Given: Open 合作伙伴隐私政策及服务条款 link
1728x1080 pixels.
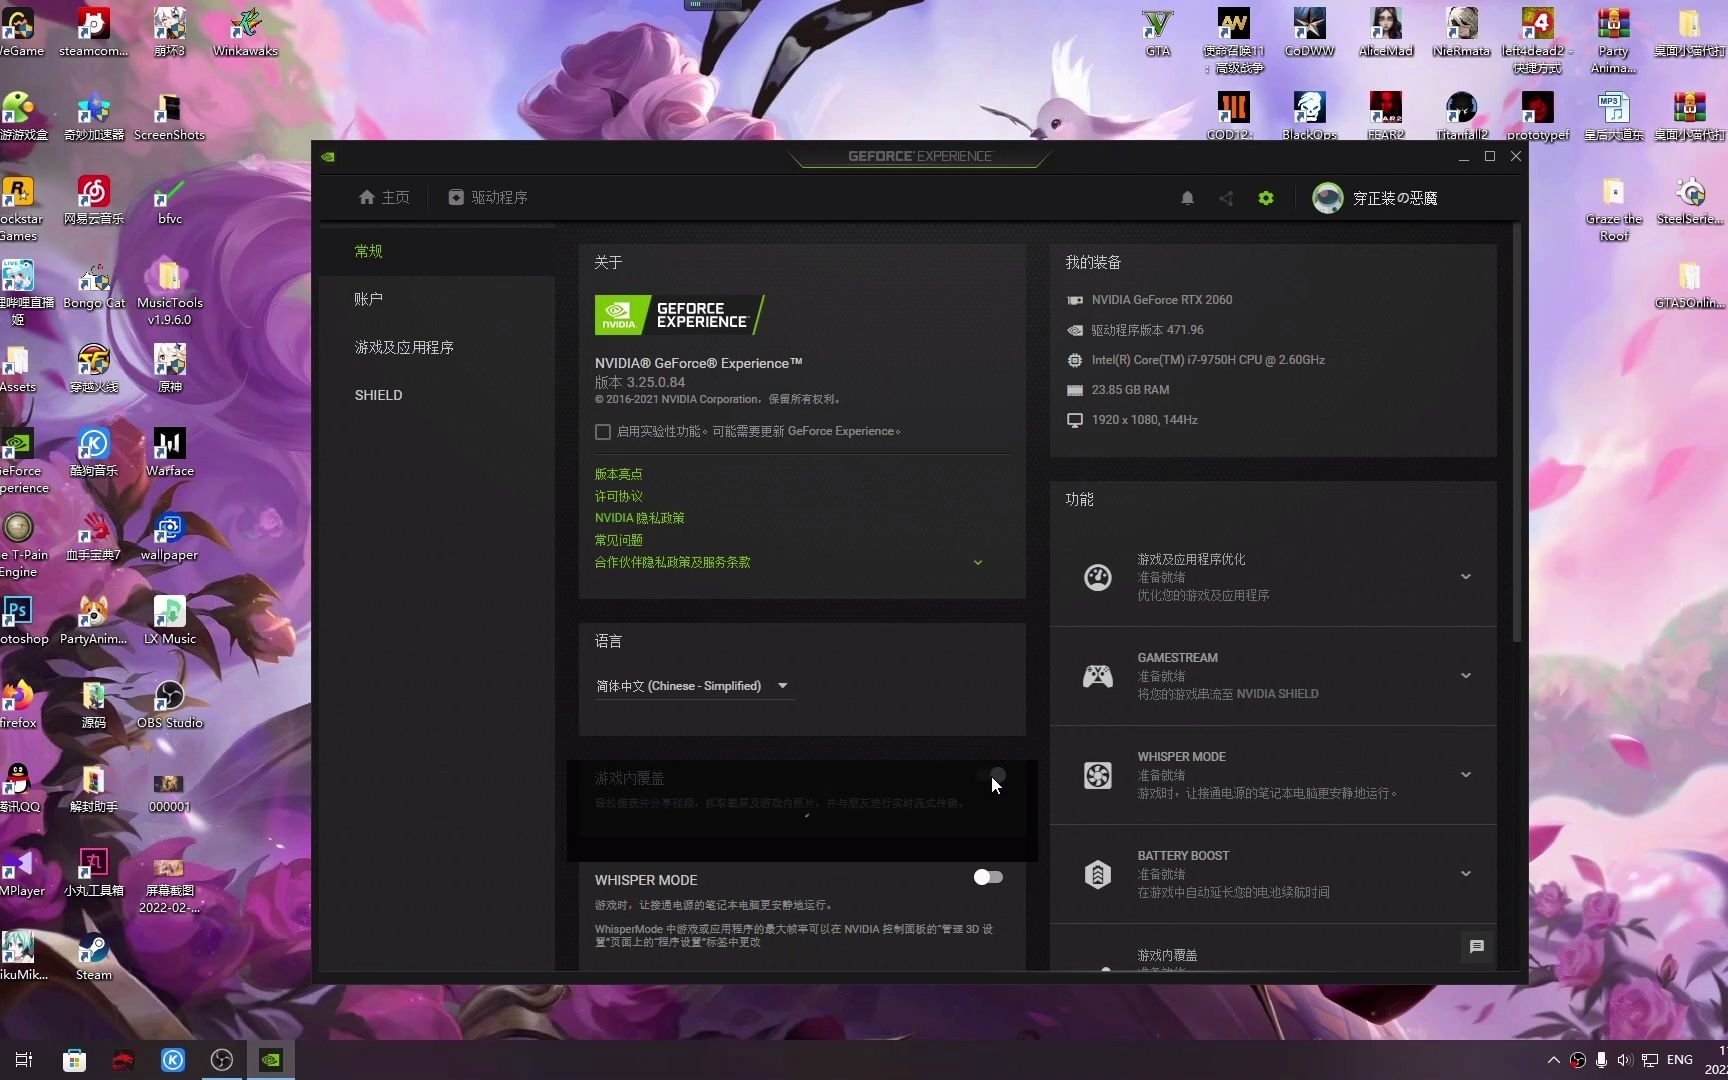Looking at the screenshot, I should coord(672,562).
